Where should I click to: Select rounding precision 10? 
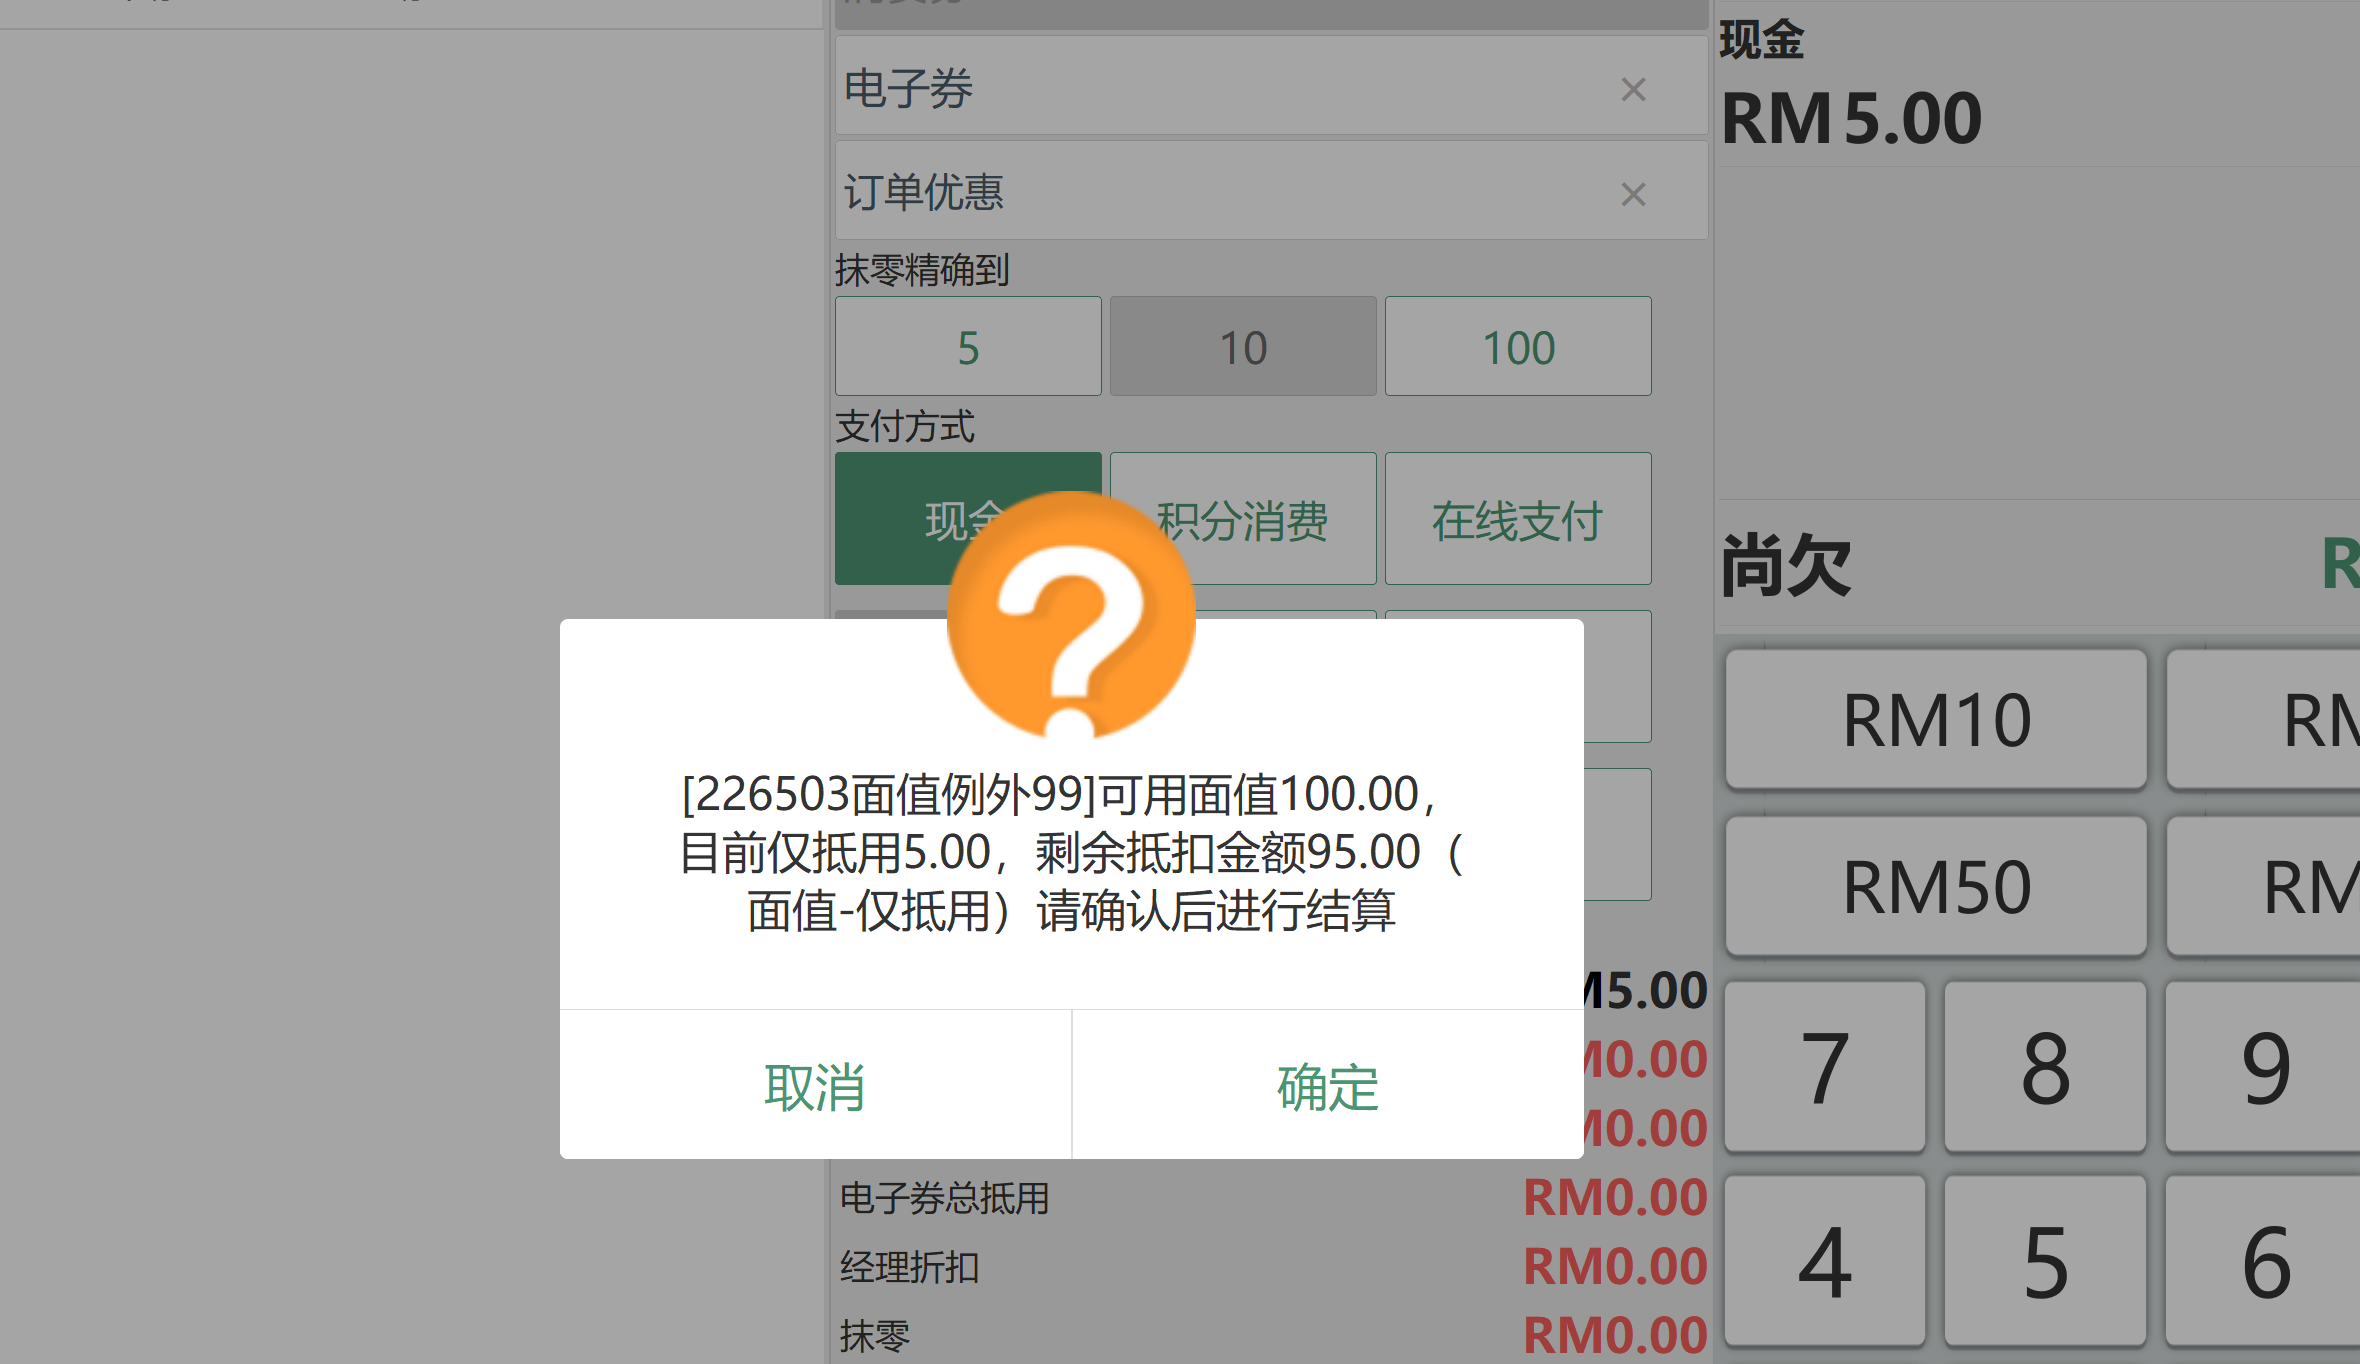click(1243, 347)
